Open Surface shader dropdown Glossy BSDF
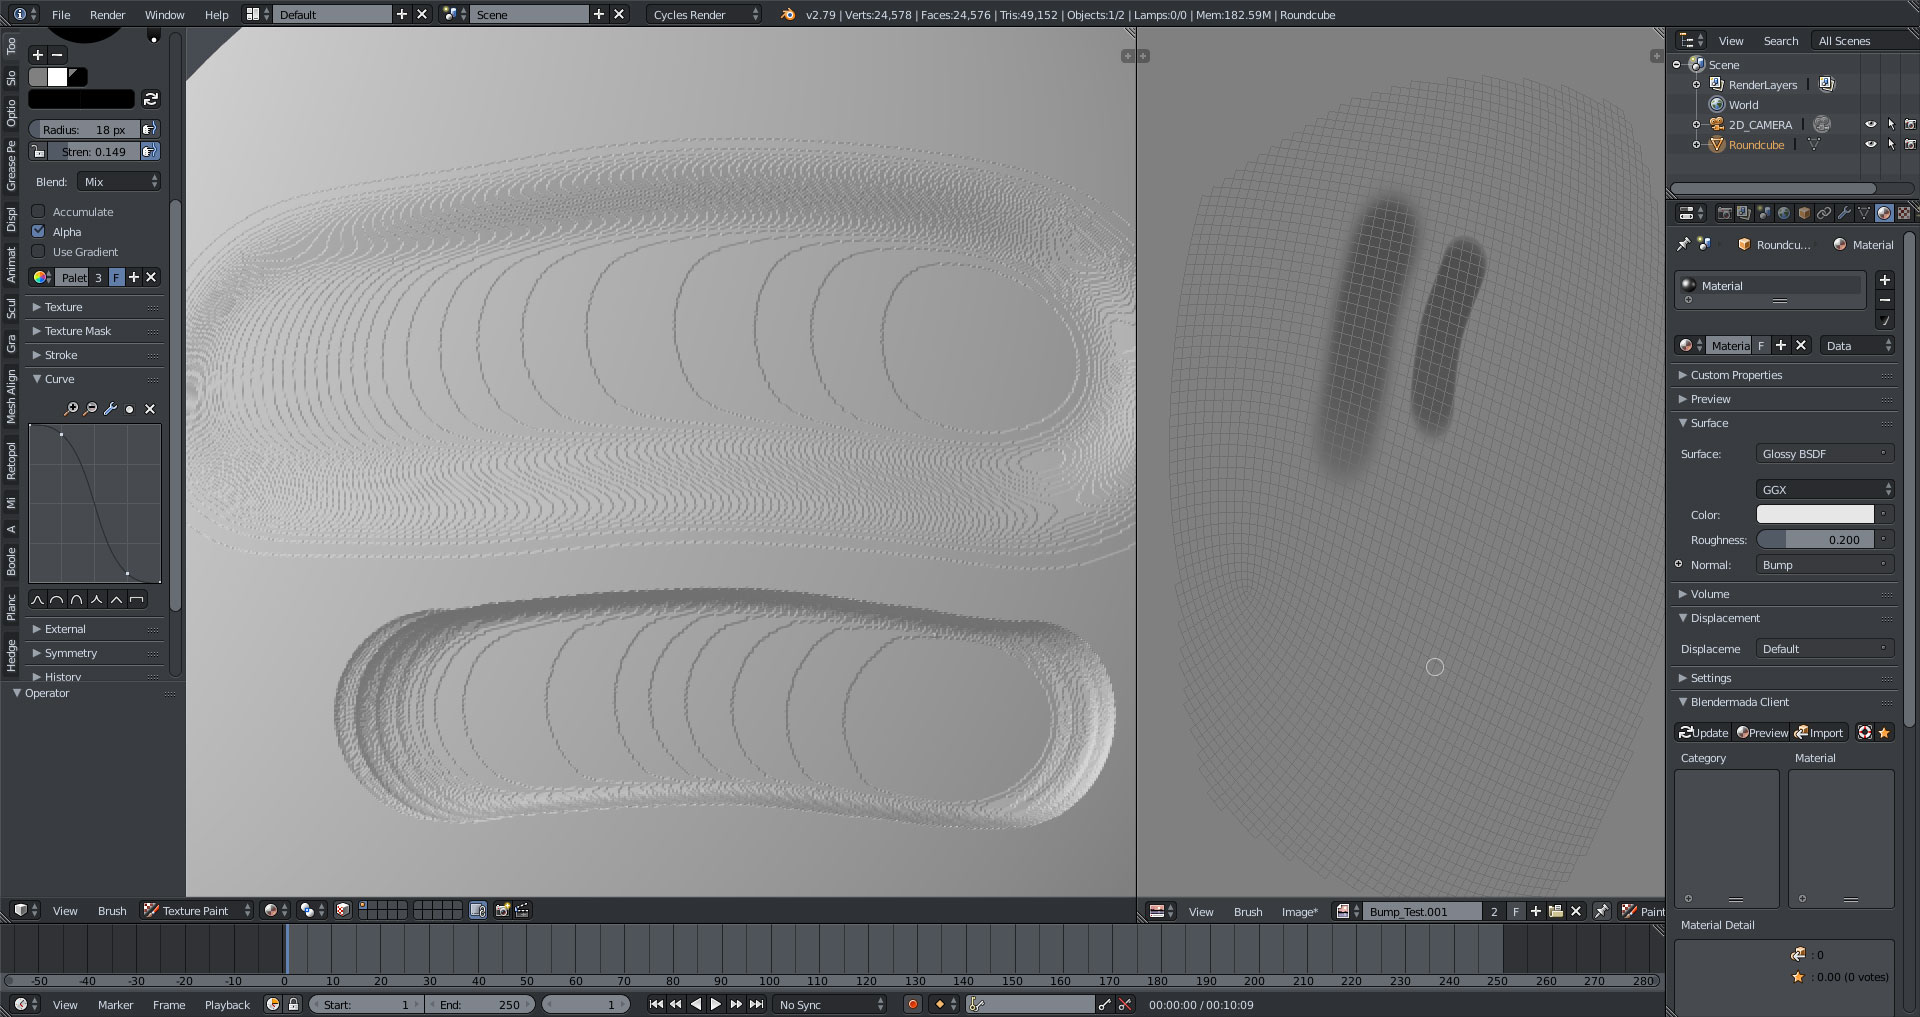Viewport: 1920px width, 1017px height. coord(1824,454)
